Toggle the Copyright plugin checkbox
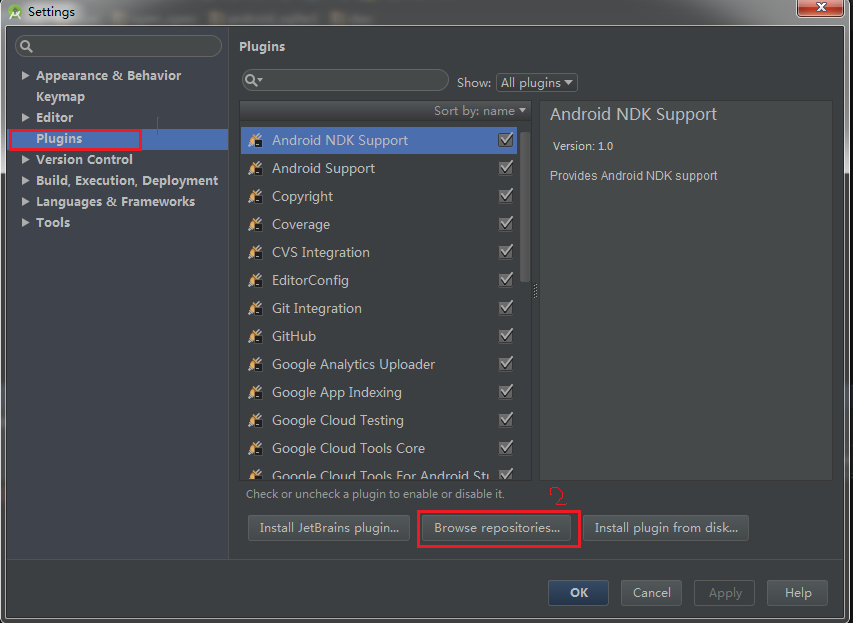 pos(506,196)
